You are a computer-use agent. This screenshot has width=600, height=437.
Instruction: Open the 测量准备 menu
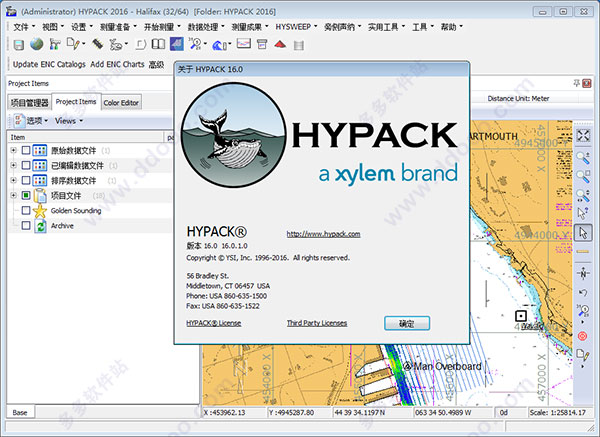(118, 27)
